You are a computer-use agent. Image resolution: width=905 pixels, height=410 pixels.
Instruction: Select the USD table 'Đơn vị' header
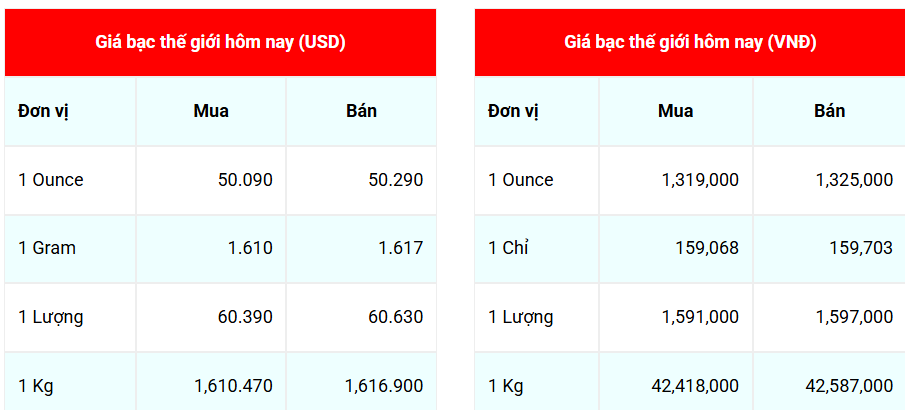pyautogui.click(x=43, y=111)
